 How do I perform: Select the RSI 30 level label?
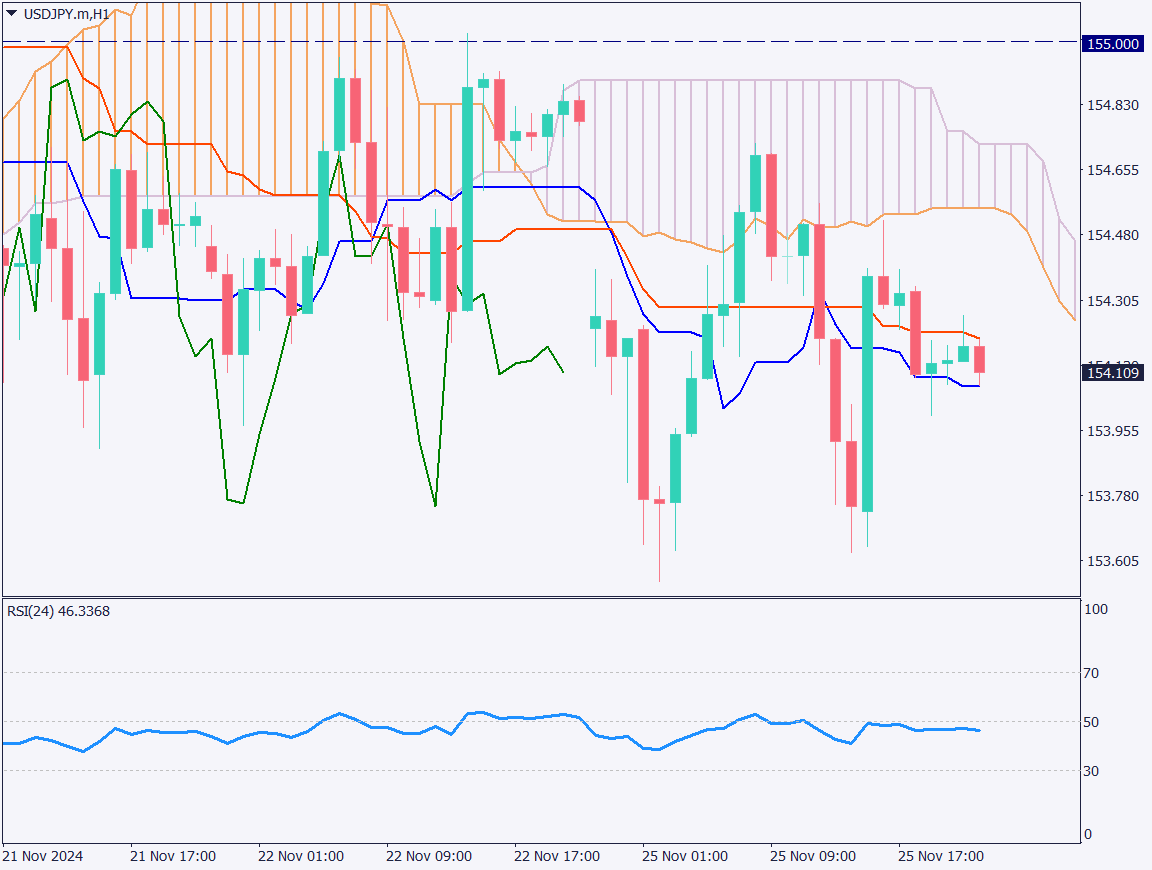[x=1091, y=771]
